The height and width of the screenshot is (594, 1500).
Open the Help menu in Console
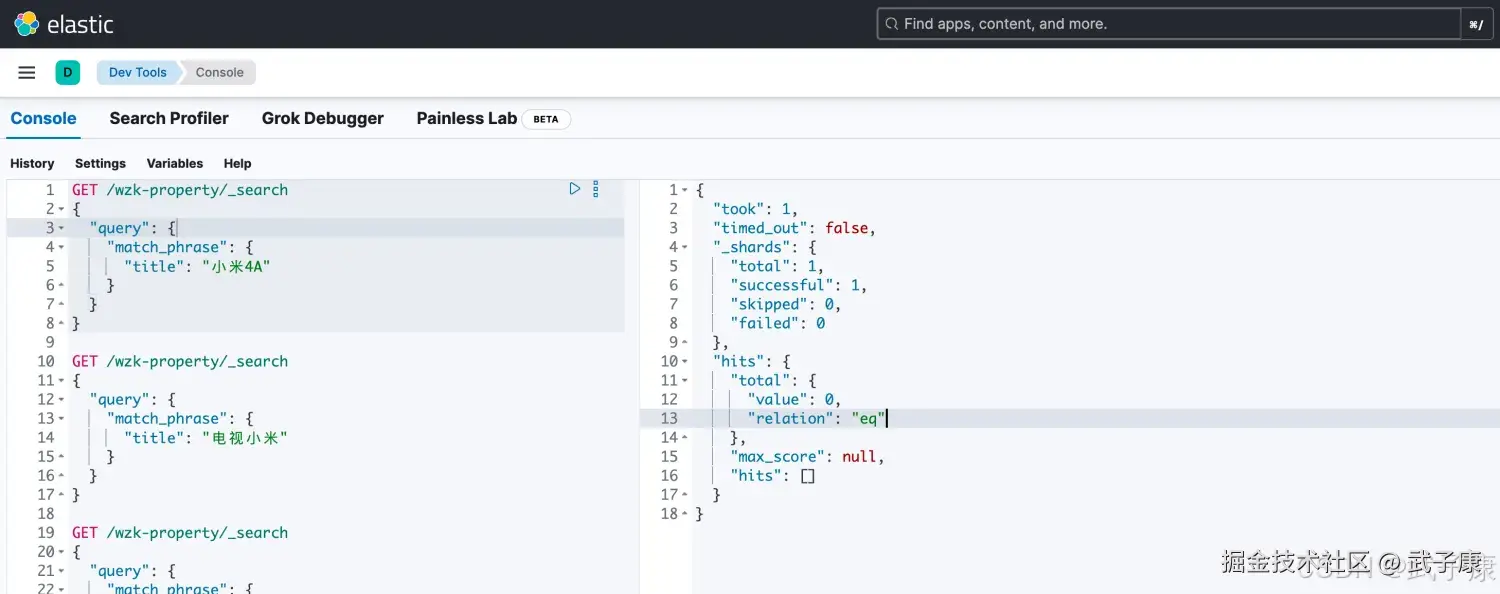point(237,163)
